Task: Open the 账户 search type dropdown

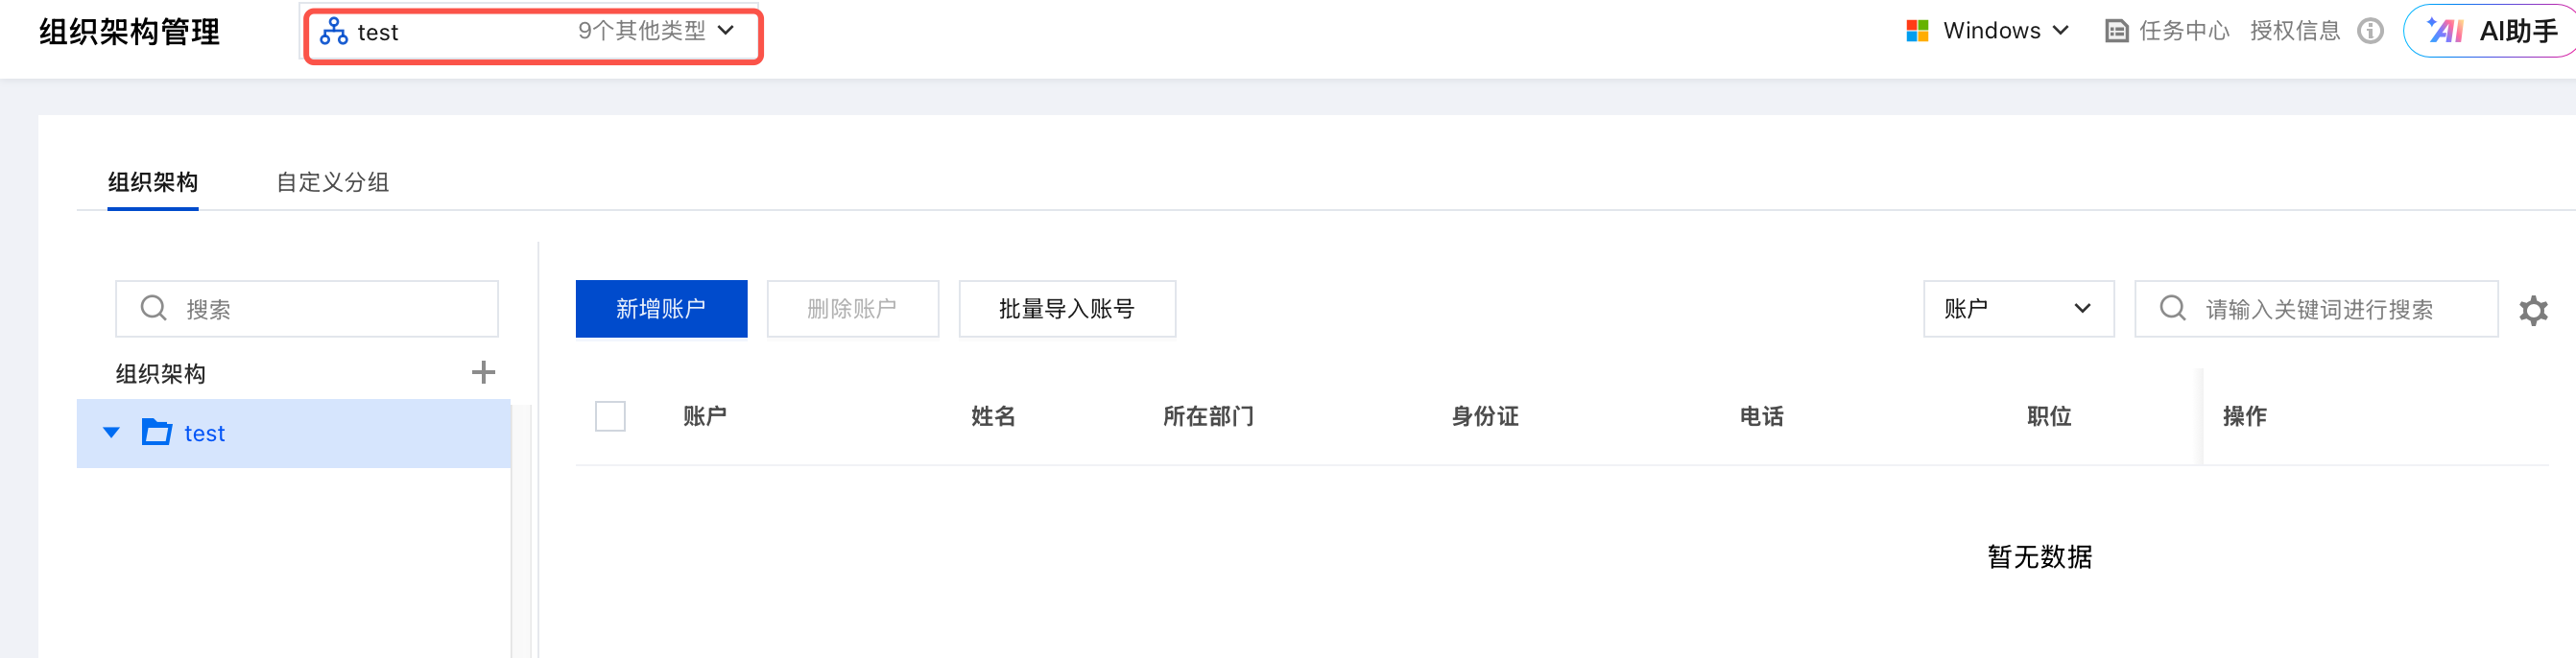Action: coord(2017,309)
